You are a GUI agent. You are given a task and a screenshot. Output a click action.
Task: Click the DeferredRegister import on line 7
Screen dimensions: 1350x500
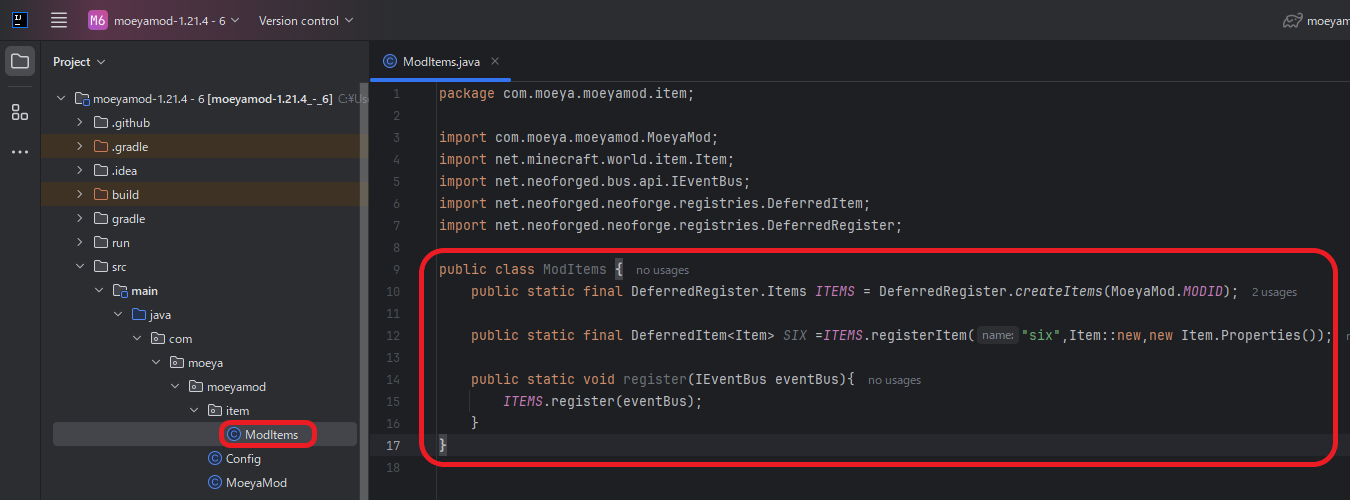click(x=670, y=225)
